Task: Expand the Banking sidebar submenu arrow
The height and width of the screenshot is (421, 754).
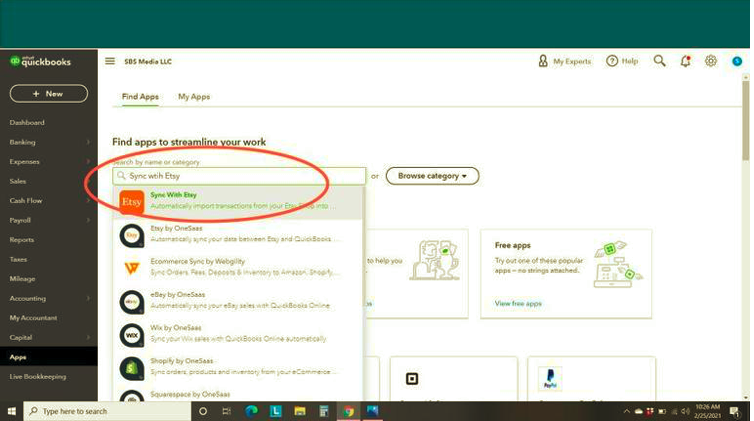Action: [x=88, y=142]
